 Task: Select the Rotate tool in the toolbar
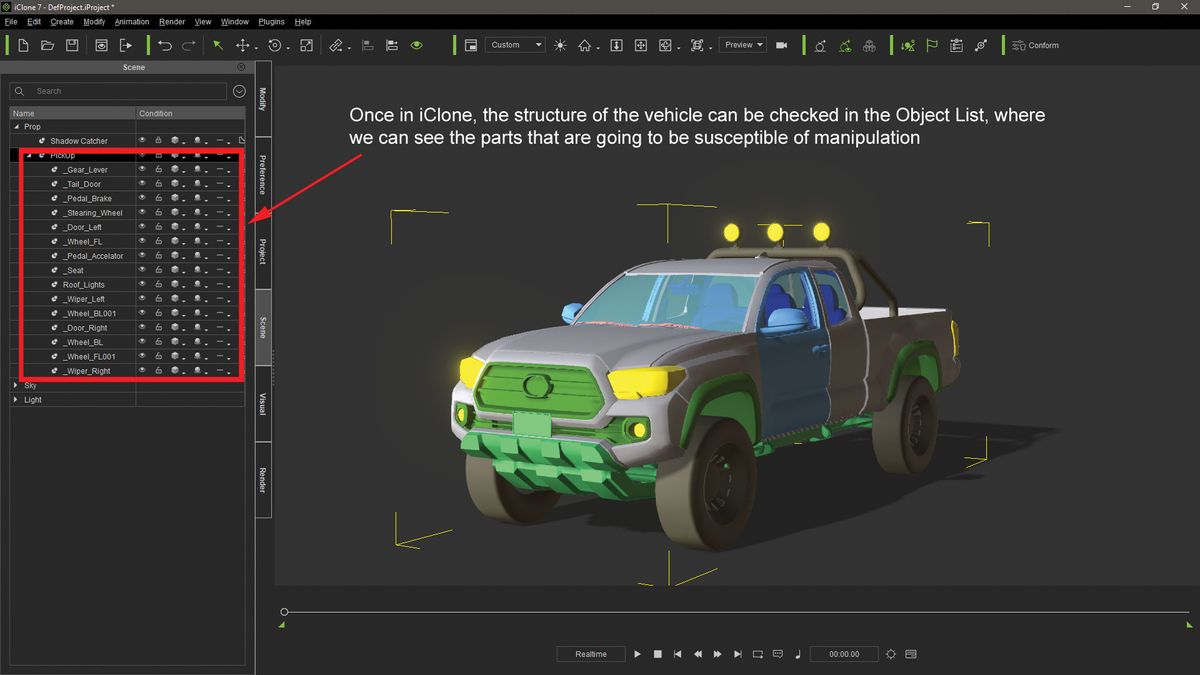click(x=276, y=45)
